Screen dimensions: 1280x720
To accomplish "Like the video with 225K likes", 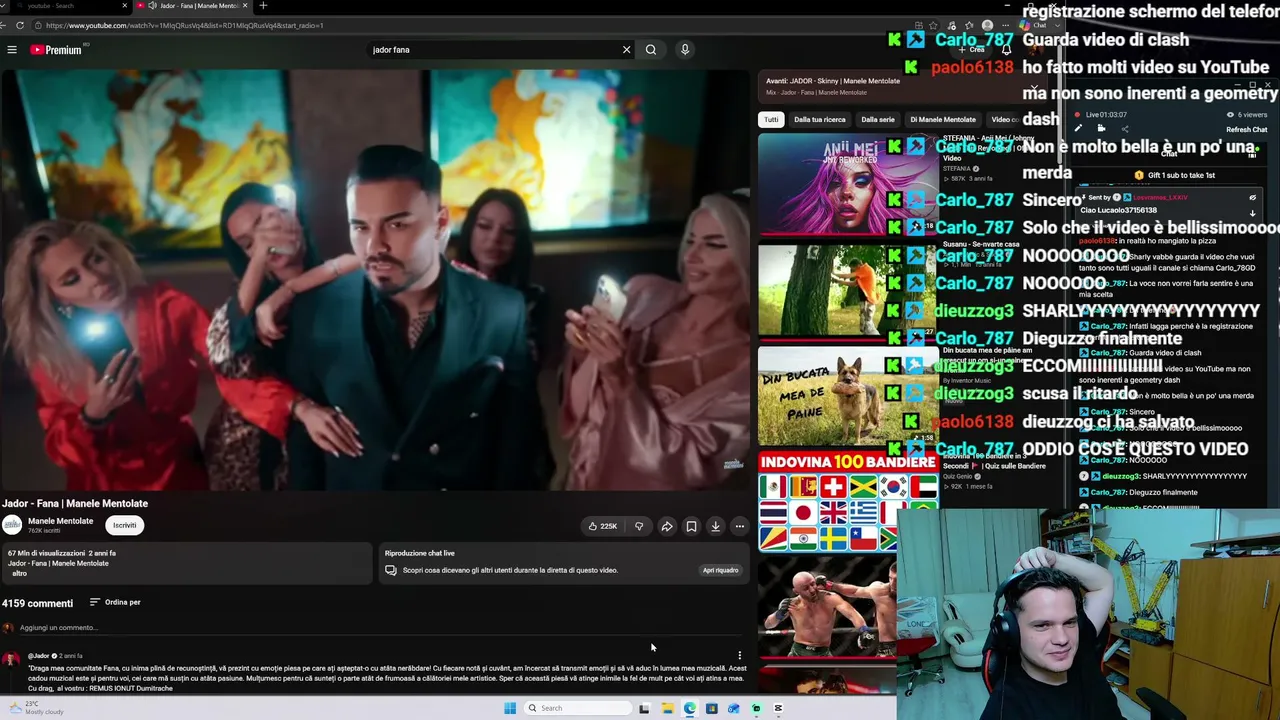I will click(x=603, y=526).
